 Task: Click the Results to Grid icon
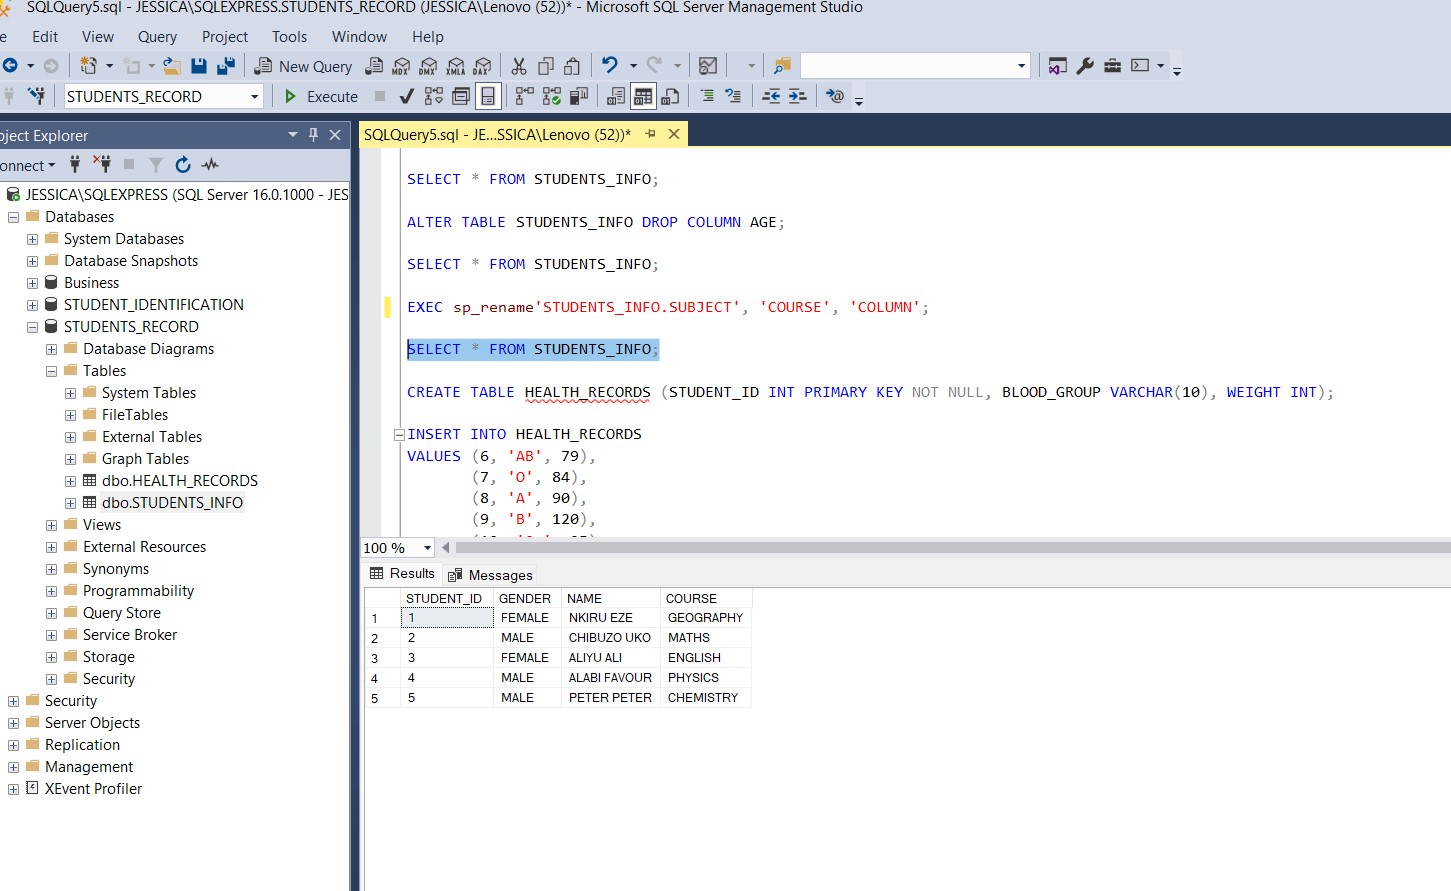pyautogui.click(x=643, y=96)
